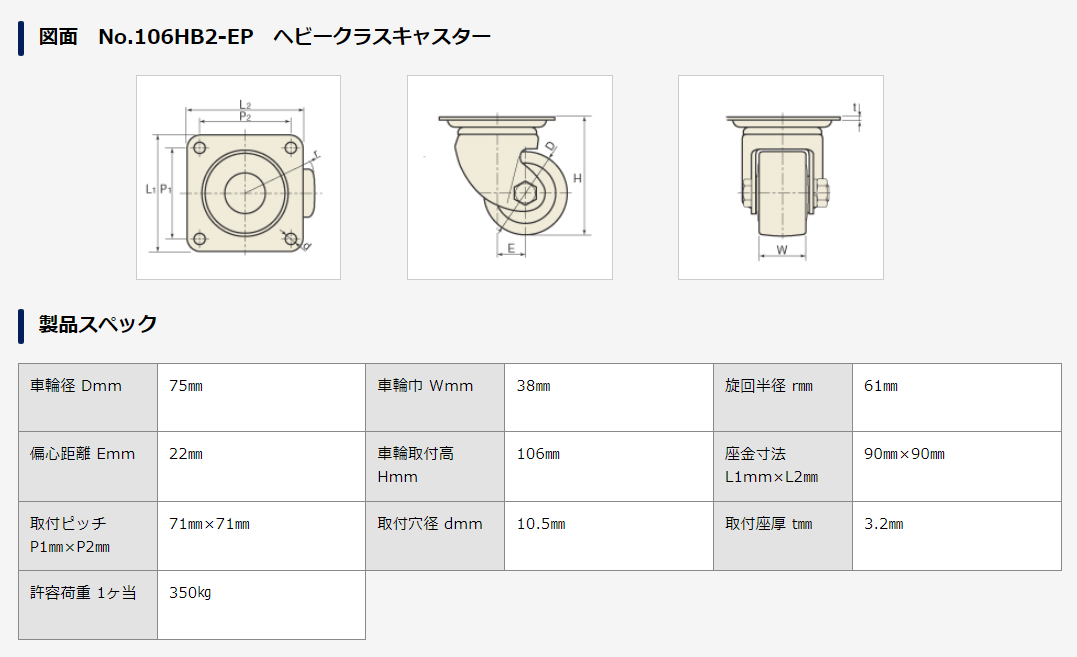Click the 取付座厚 tmm label cell
The image size is (1077, 657).
(783, 536)
